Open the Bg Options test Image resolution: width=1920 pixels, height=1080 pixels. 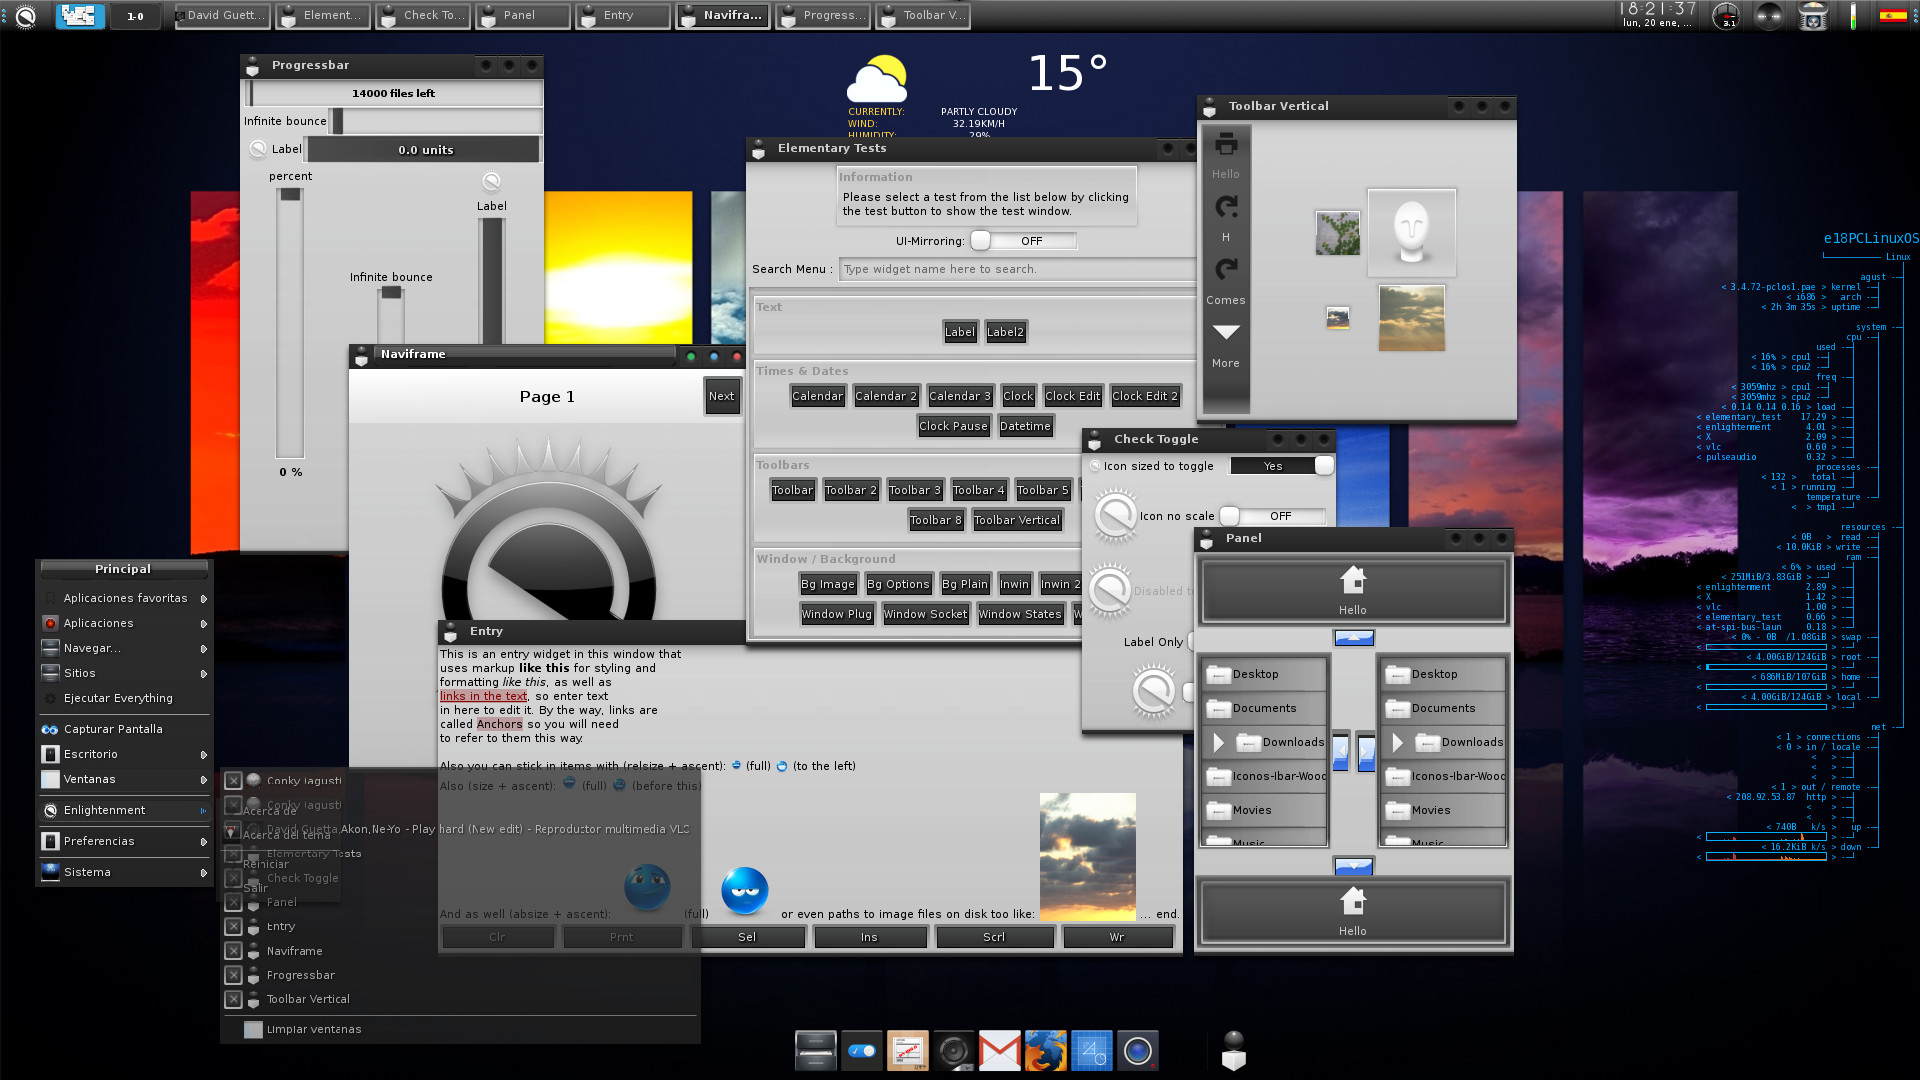tap(897, 584)
